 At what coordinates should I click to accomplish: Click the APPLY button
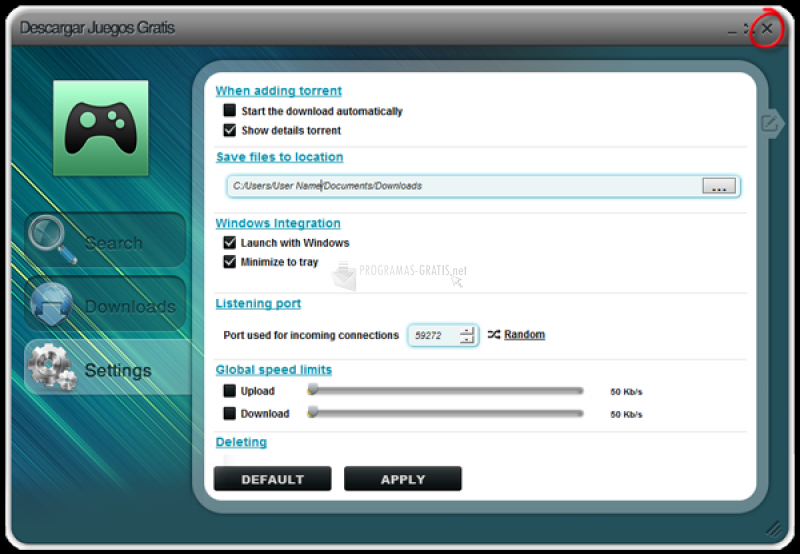(x=403, y=479)
